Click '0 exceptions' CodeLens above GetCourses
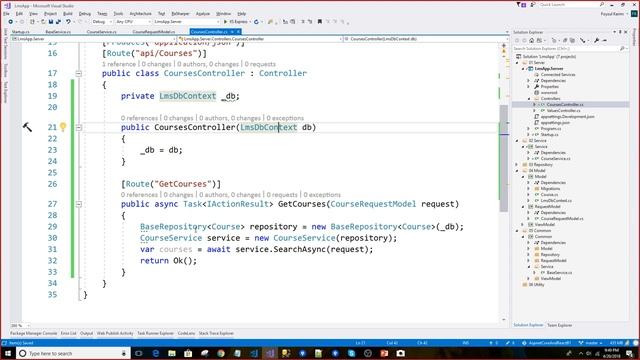 pyautogui.click(x=322, y=195)
